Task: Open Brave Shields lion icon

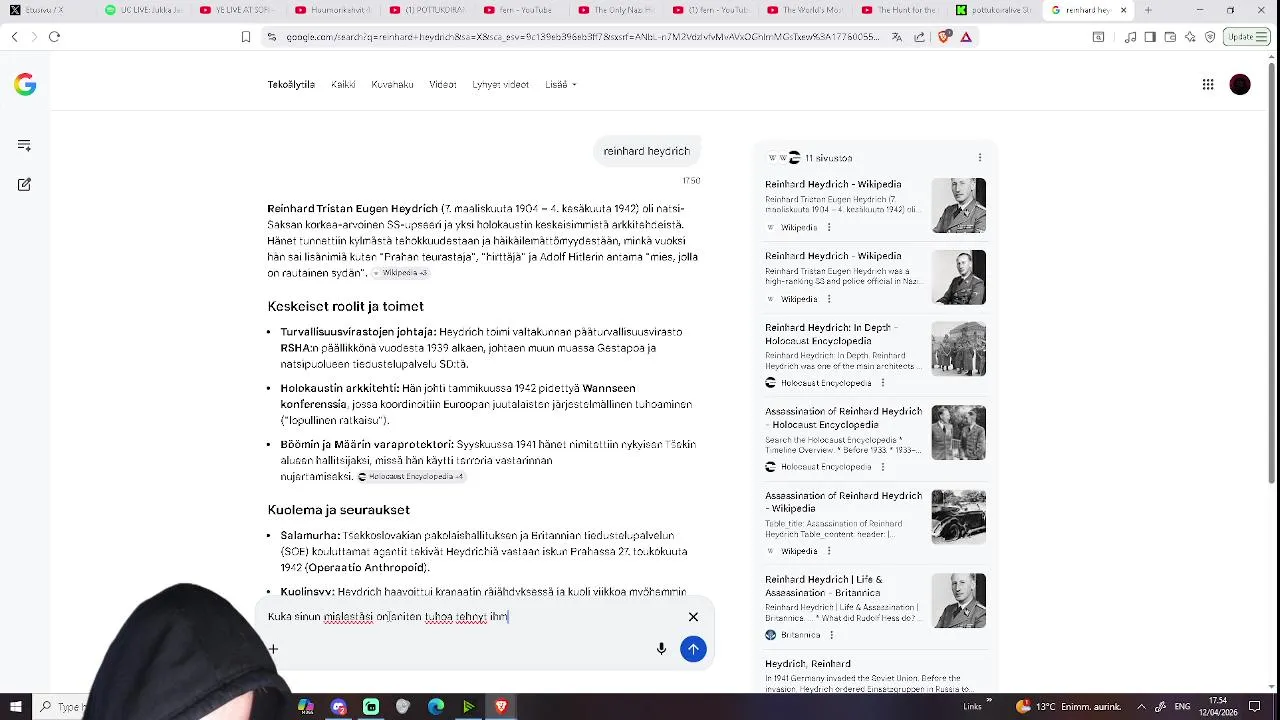Action: point(944,37)
